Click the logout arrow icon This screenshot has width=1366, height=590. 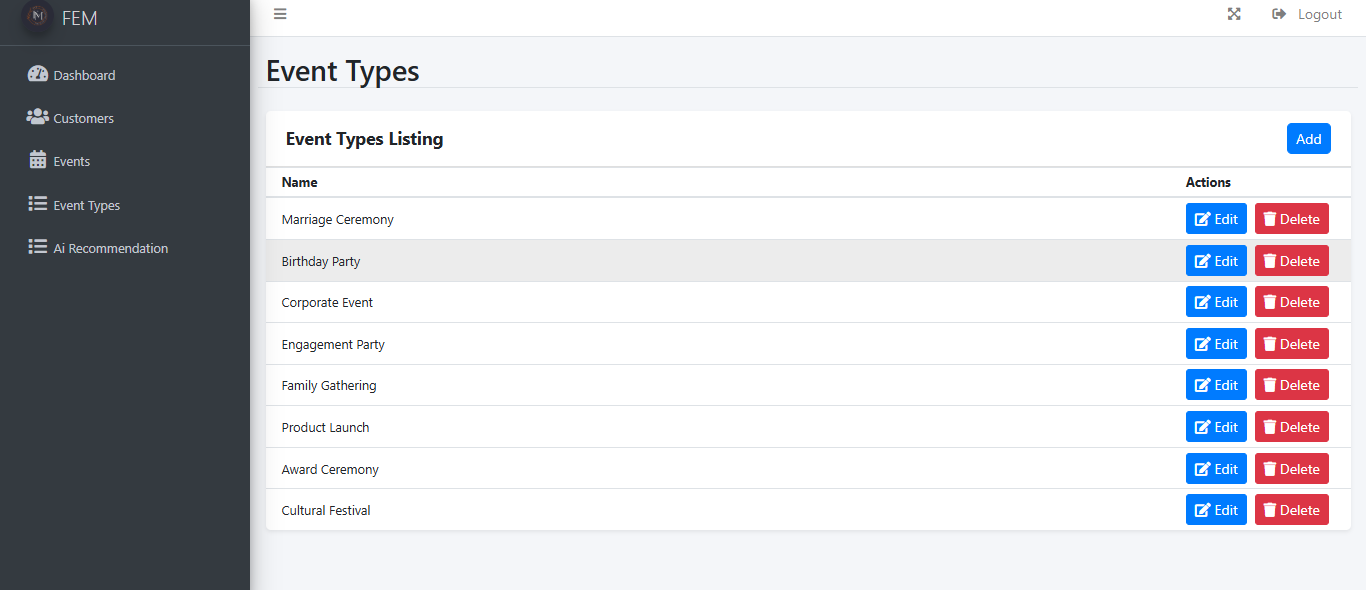point(1279,14)
